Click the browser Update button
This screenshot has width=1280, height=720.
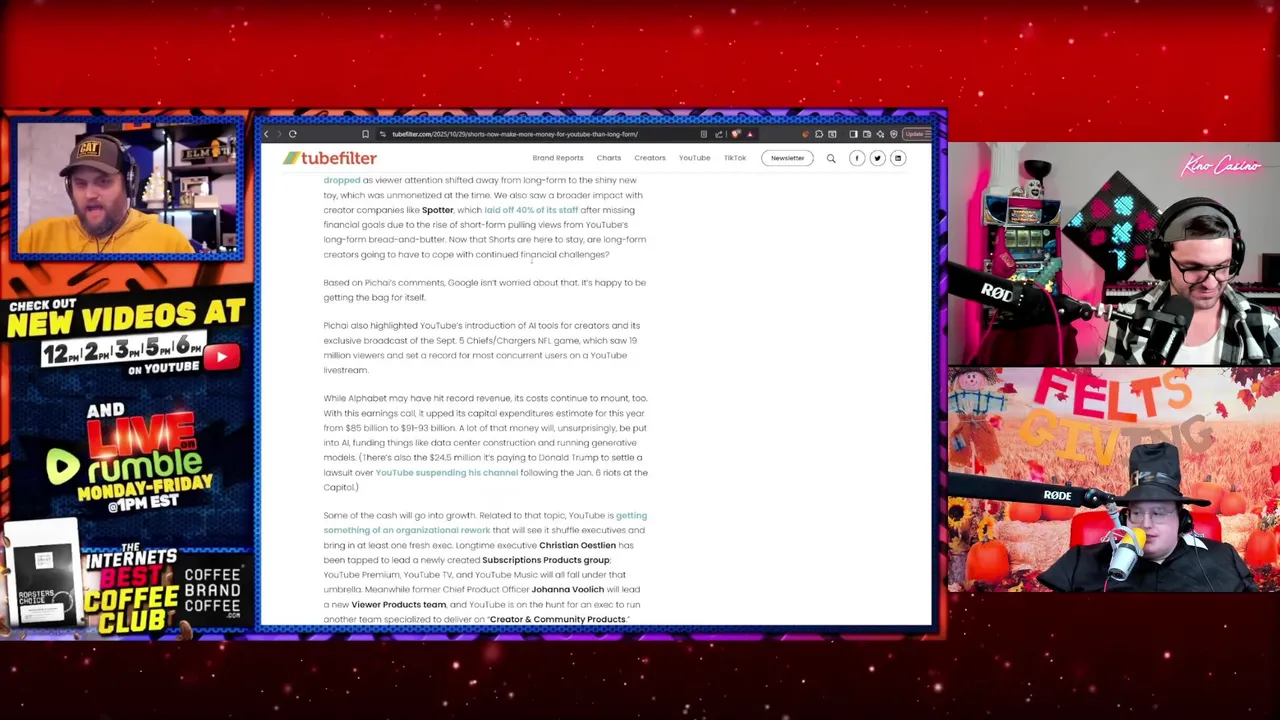tap(914, 134)
